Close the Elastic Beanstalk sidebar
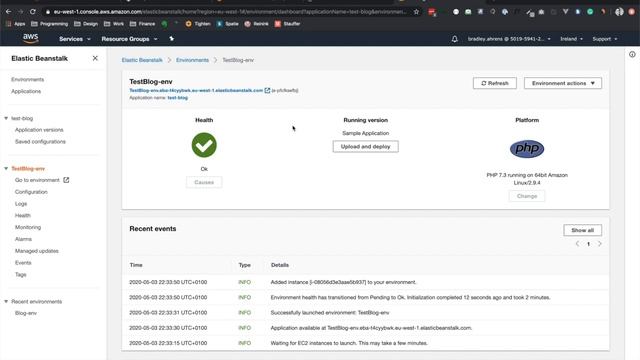The width and height of the screenshot is (640, 360). [x=95, y=58]
